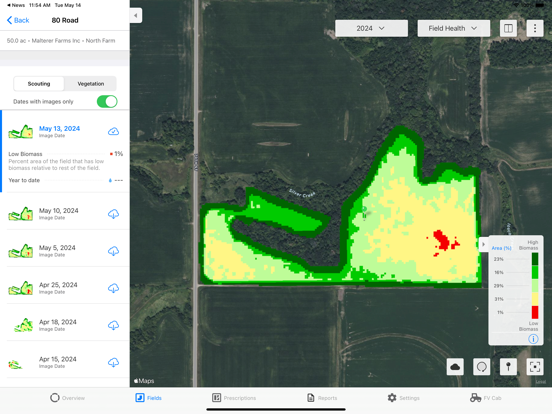Viewport: 552px width, 414px height.
Task: Open the 2024 year dropdown
Action: [371, 29]
